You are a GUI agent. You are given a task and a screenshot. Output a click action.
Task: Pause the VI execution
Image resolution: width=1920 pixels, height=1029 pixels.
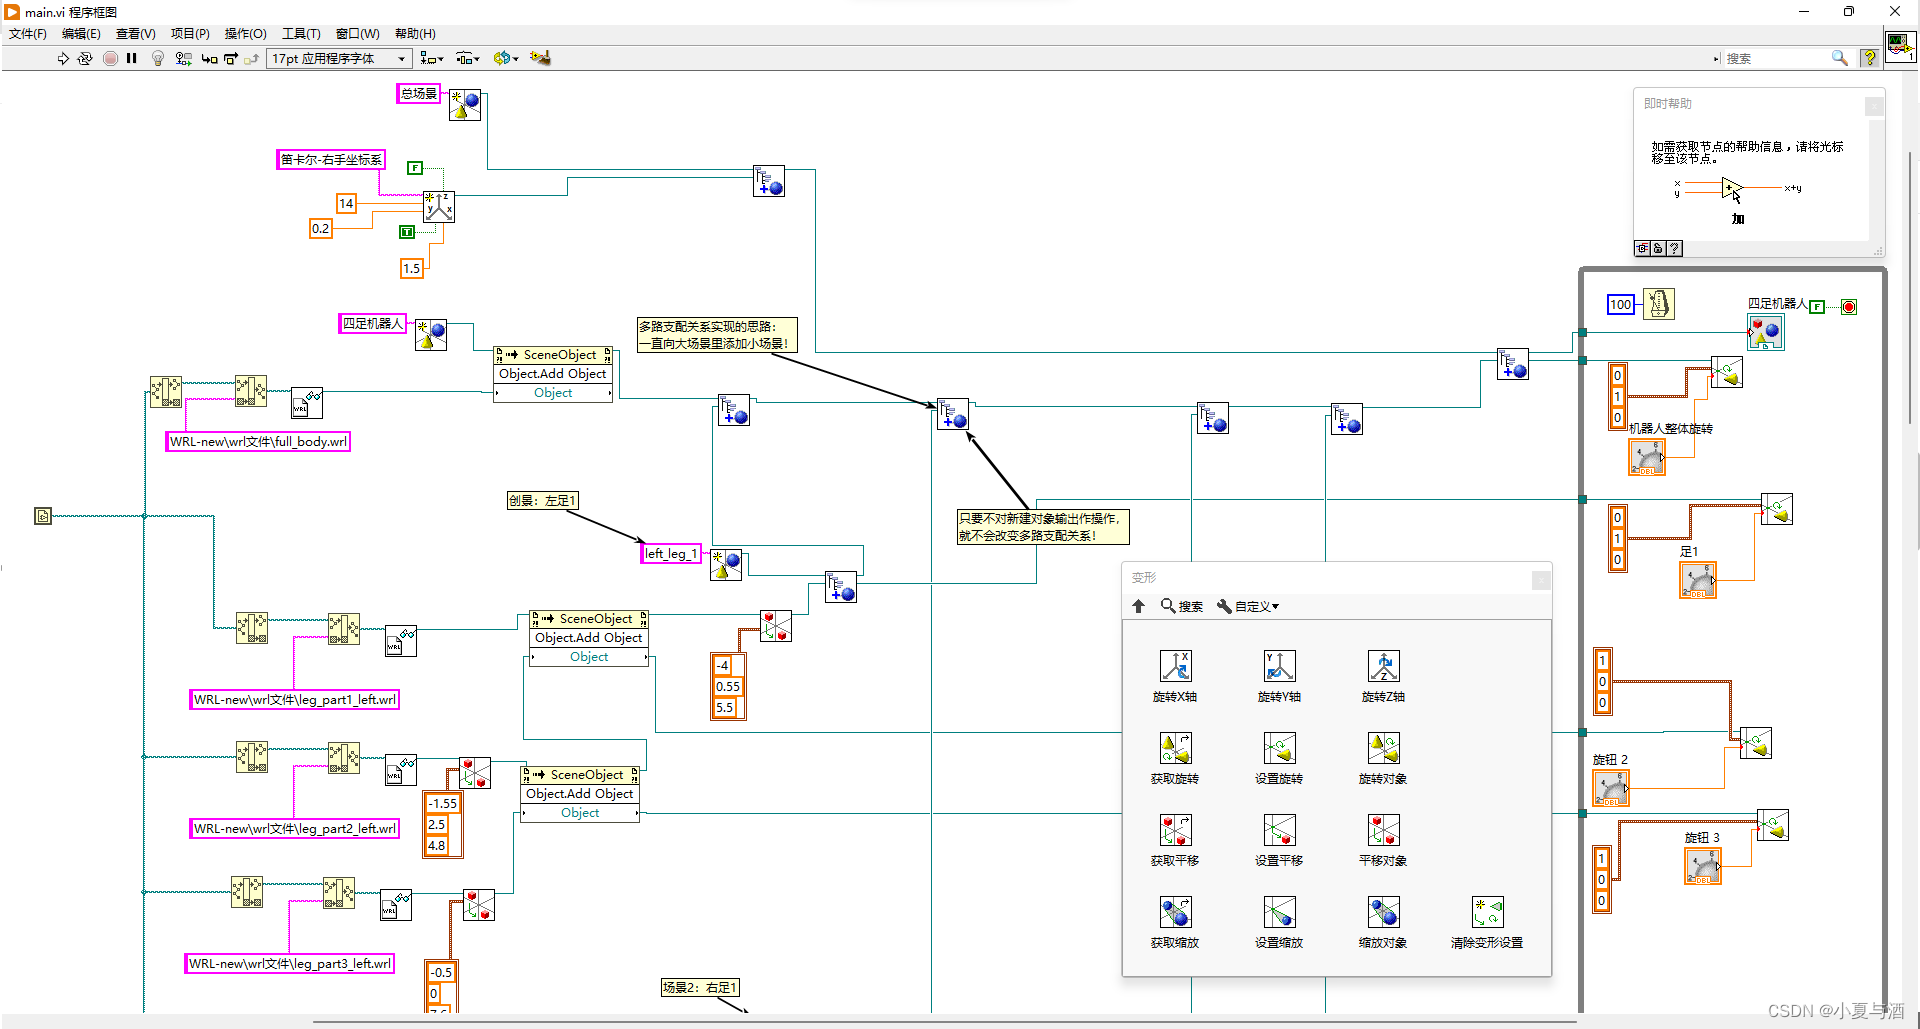pyautogui.click(x=131, y=58)
